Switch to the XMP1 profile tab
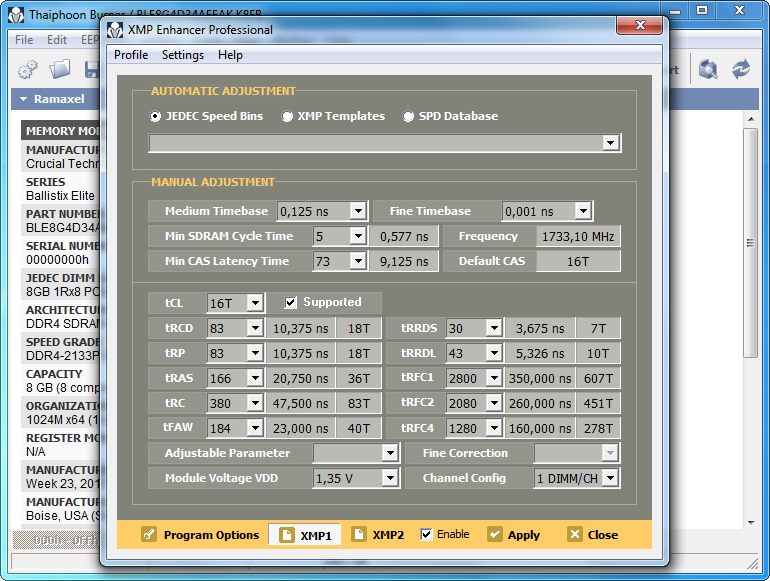The width and height of the screenshot is (770, 581). tap(305, 534)
